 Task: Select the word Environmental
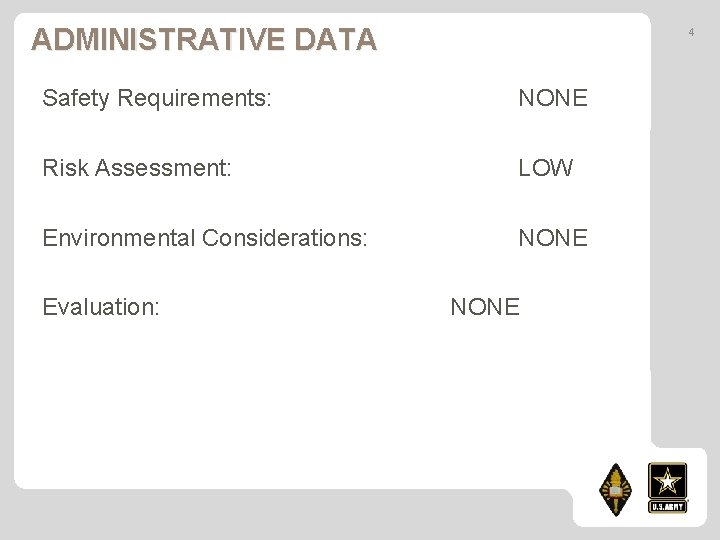coord(118,238)
